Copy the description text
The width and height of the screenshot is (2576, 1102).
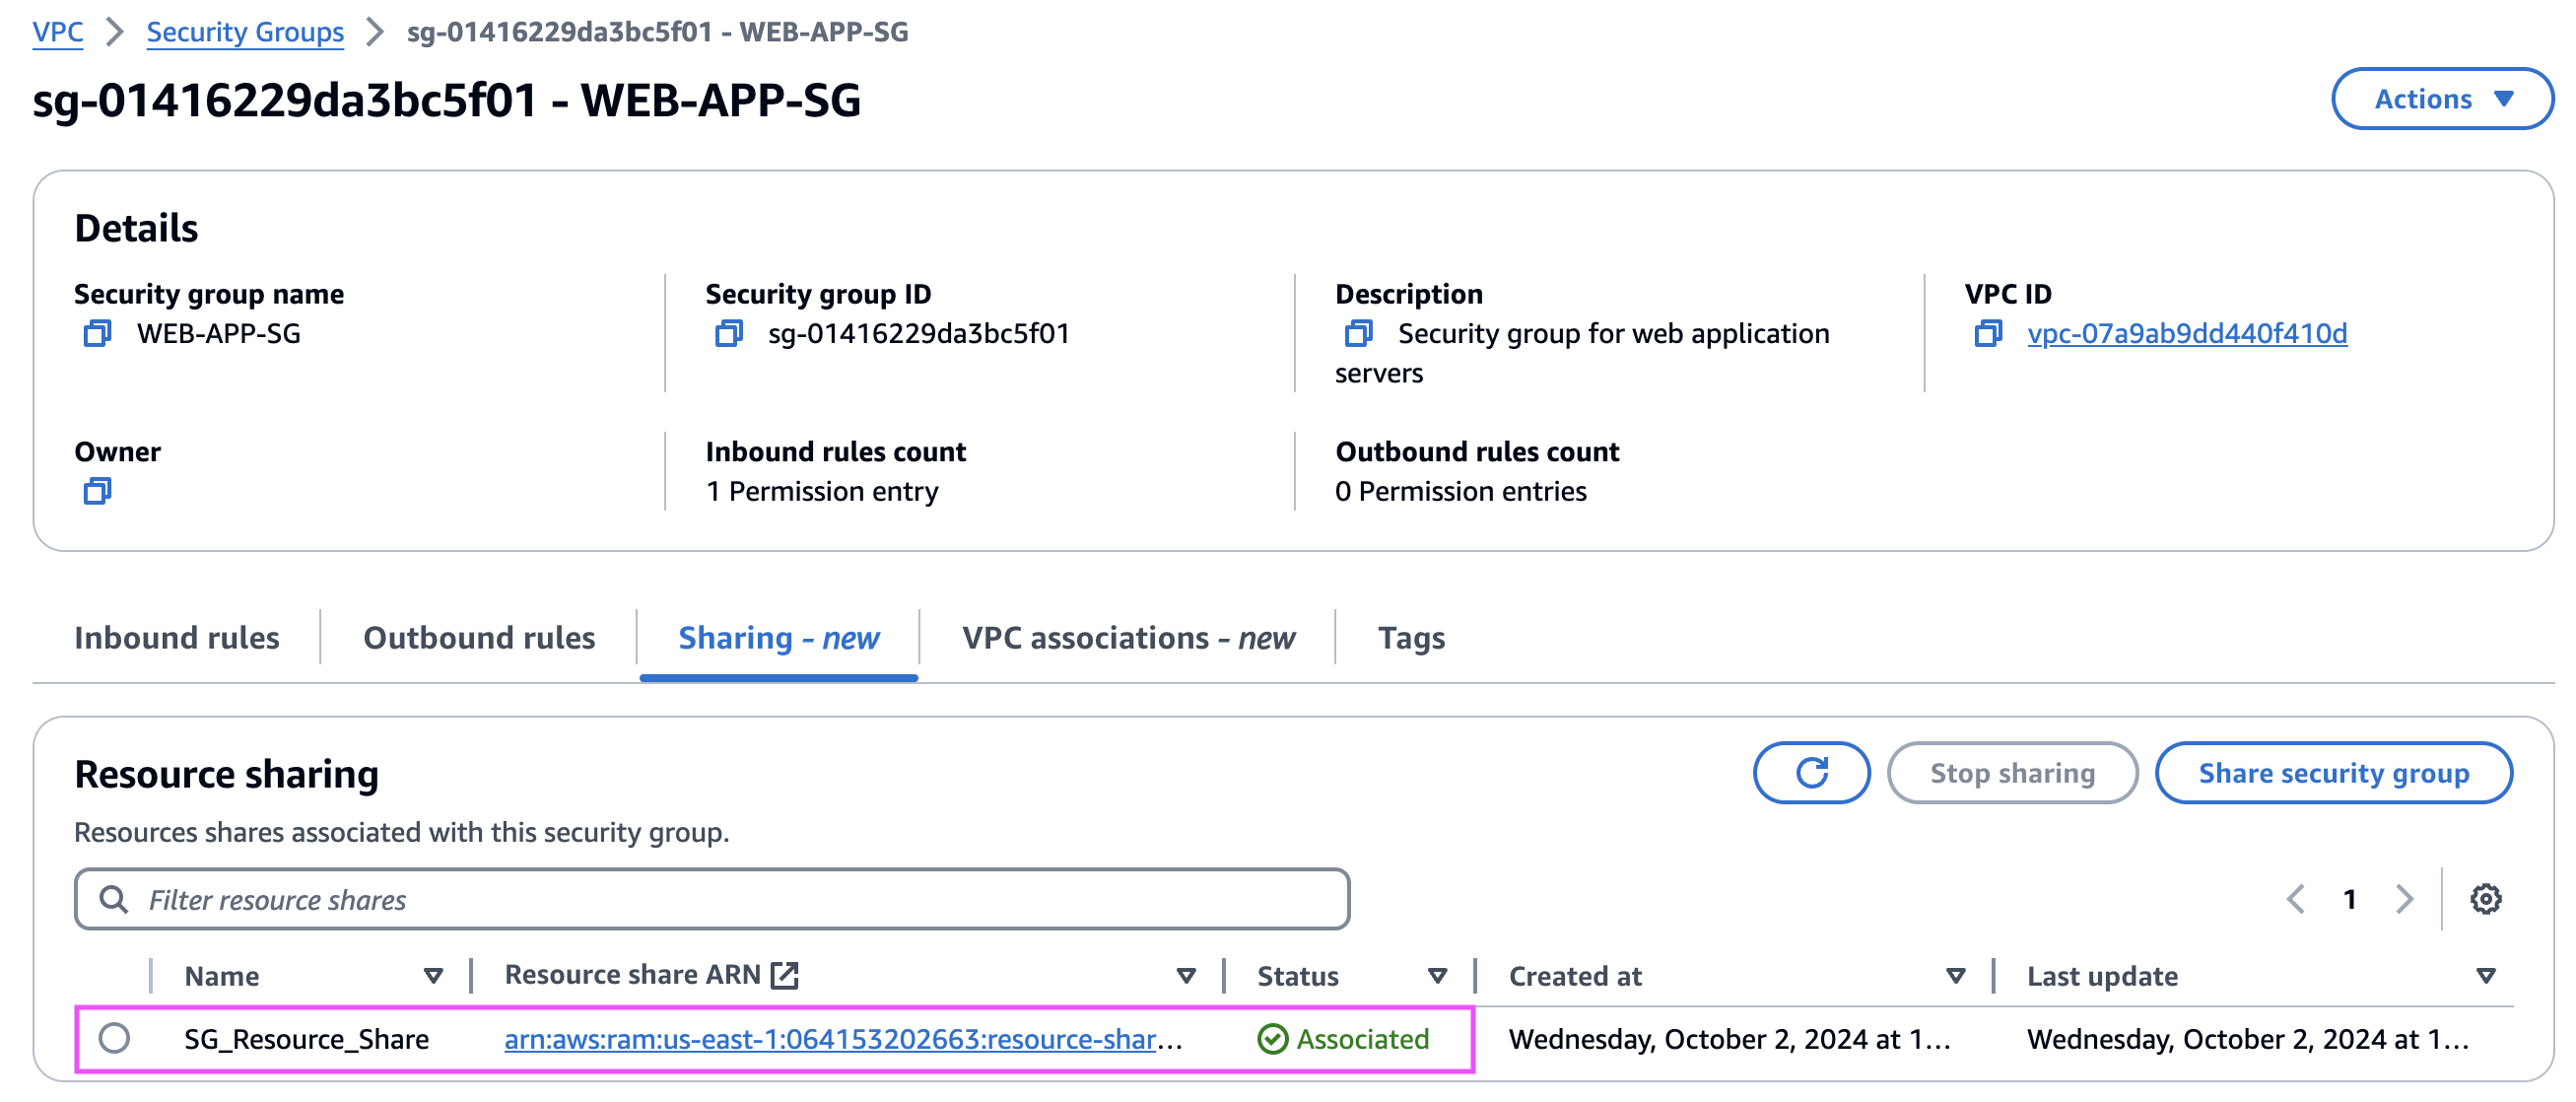pos(1358,333)
